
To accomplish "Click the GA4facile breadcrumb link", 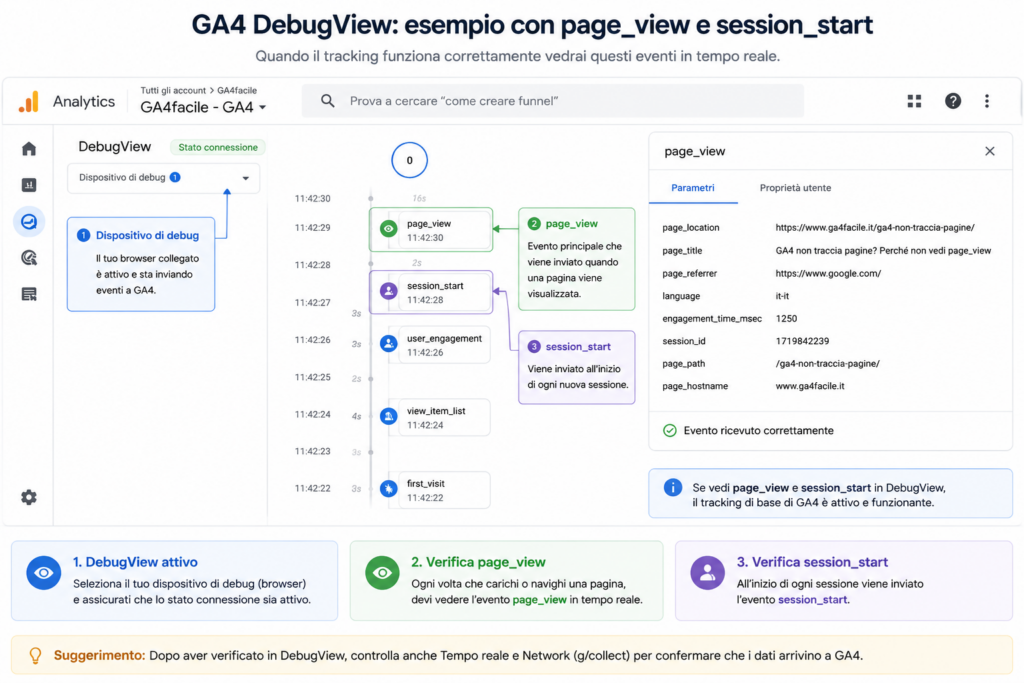I will (237, 91).
